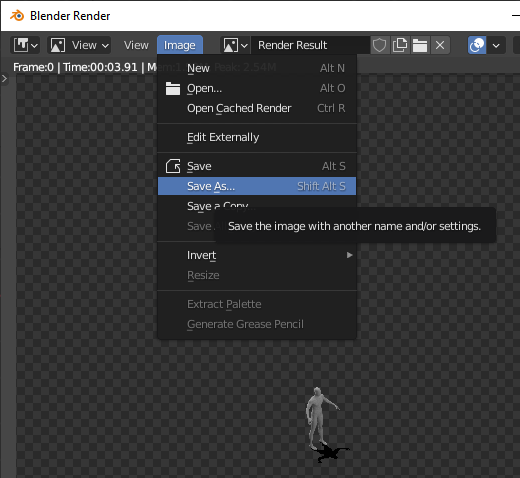The height and width of the screenshot is (478, 520).
Task: Expand the display channels dropdown arrow
Action: (496, 45)
